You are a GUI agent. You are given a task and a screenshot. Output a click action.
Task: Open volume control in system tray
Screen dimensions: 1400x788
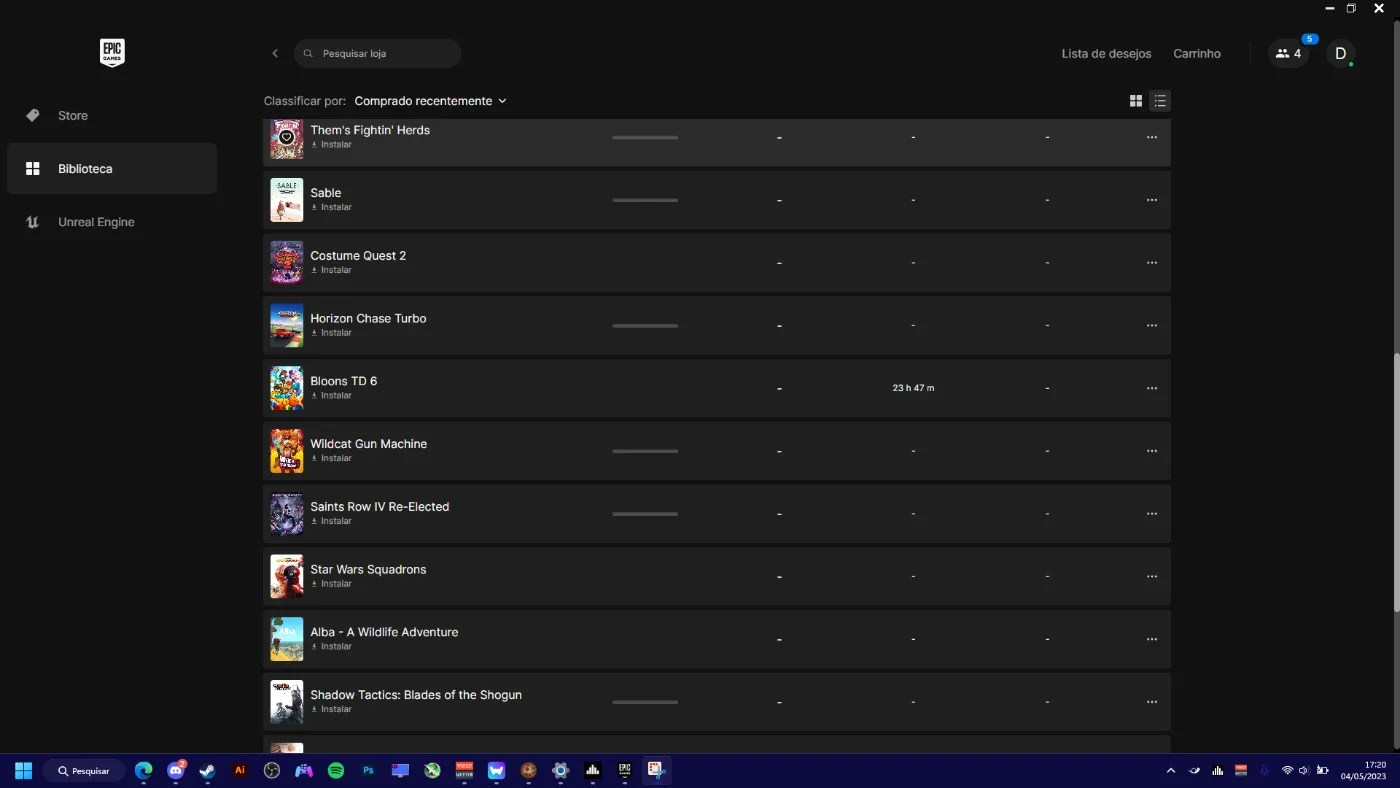click(x=1304, y=771)
